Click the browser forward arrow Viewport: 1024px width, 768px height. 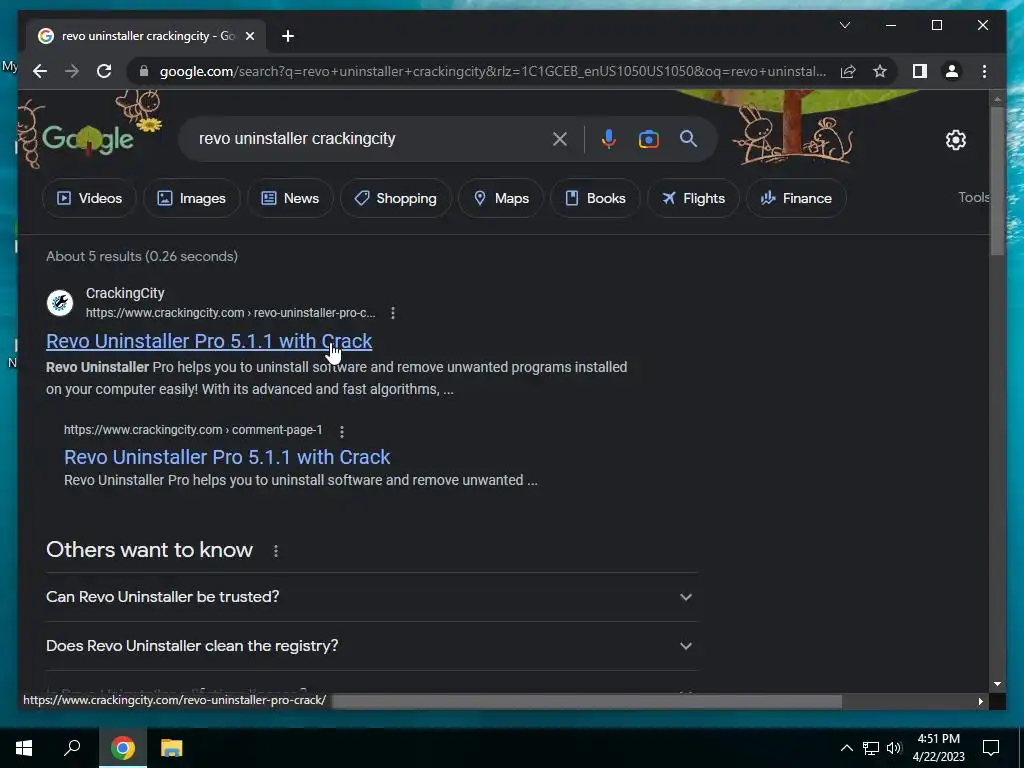pyautogui.click(x=72, y=71)
